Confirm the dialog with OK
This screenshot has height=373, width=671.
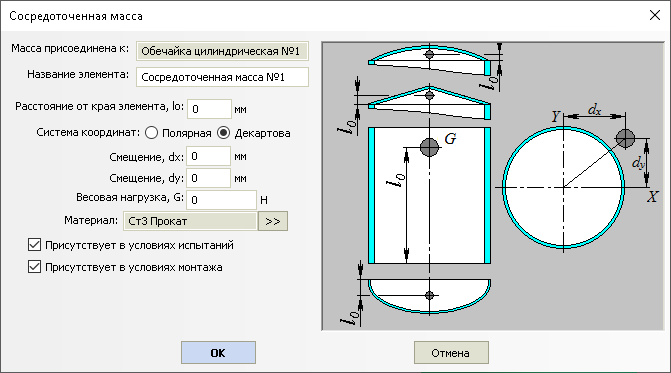[218, 352]
